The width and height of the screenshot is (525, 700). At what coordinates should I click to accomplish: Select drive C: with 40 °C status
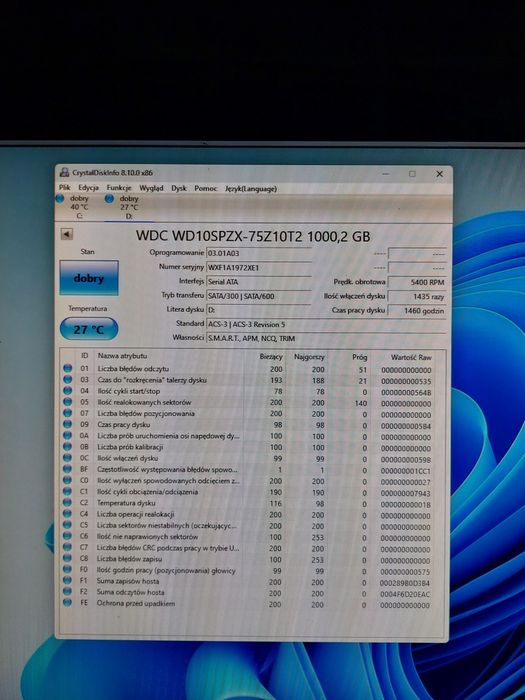coord(74,207)
